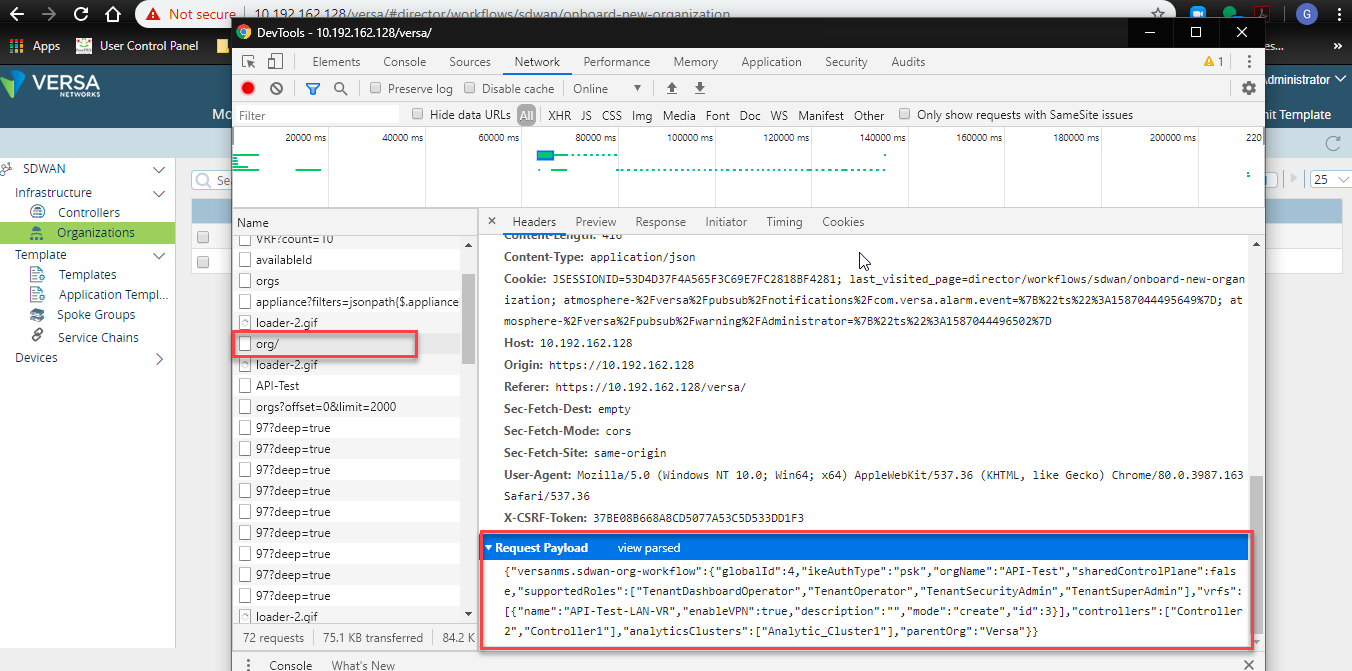
Task: Collapse Request Payload section triangle
Action: 488,548
